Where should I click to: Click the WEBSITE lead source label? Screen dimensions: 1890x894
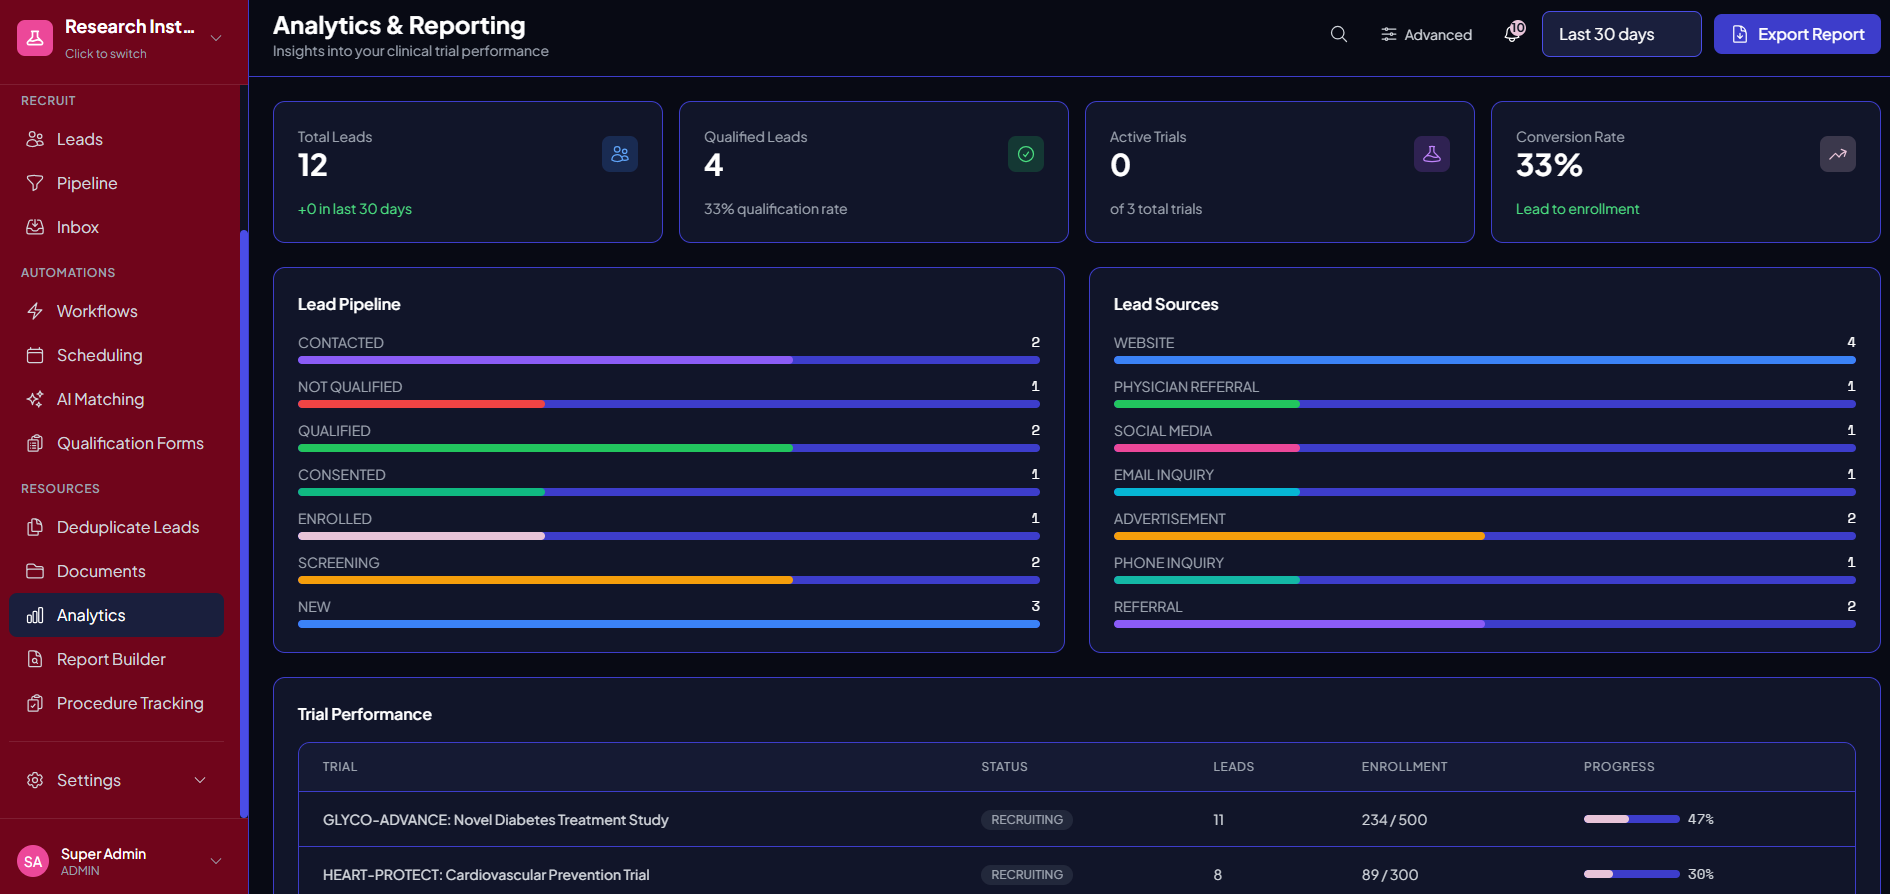1144,343
